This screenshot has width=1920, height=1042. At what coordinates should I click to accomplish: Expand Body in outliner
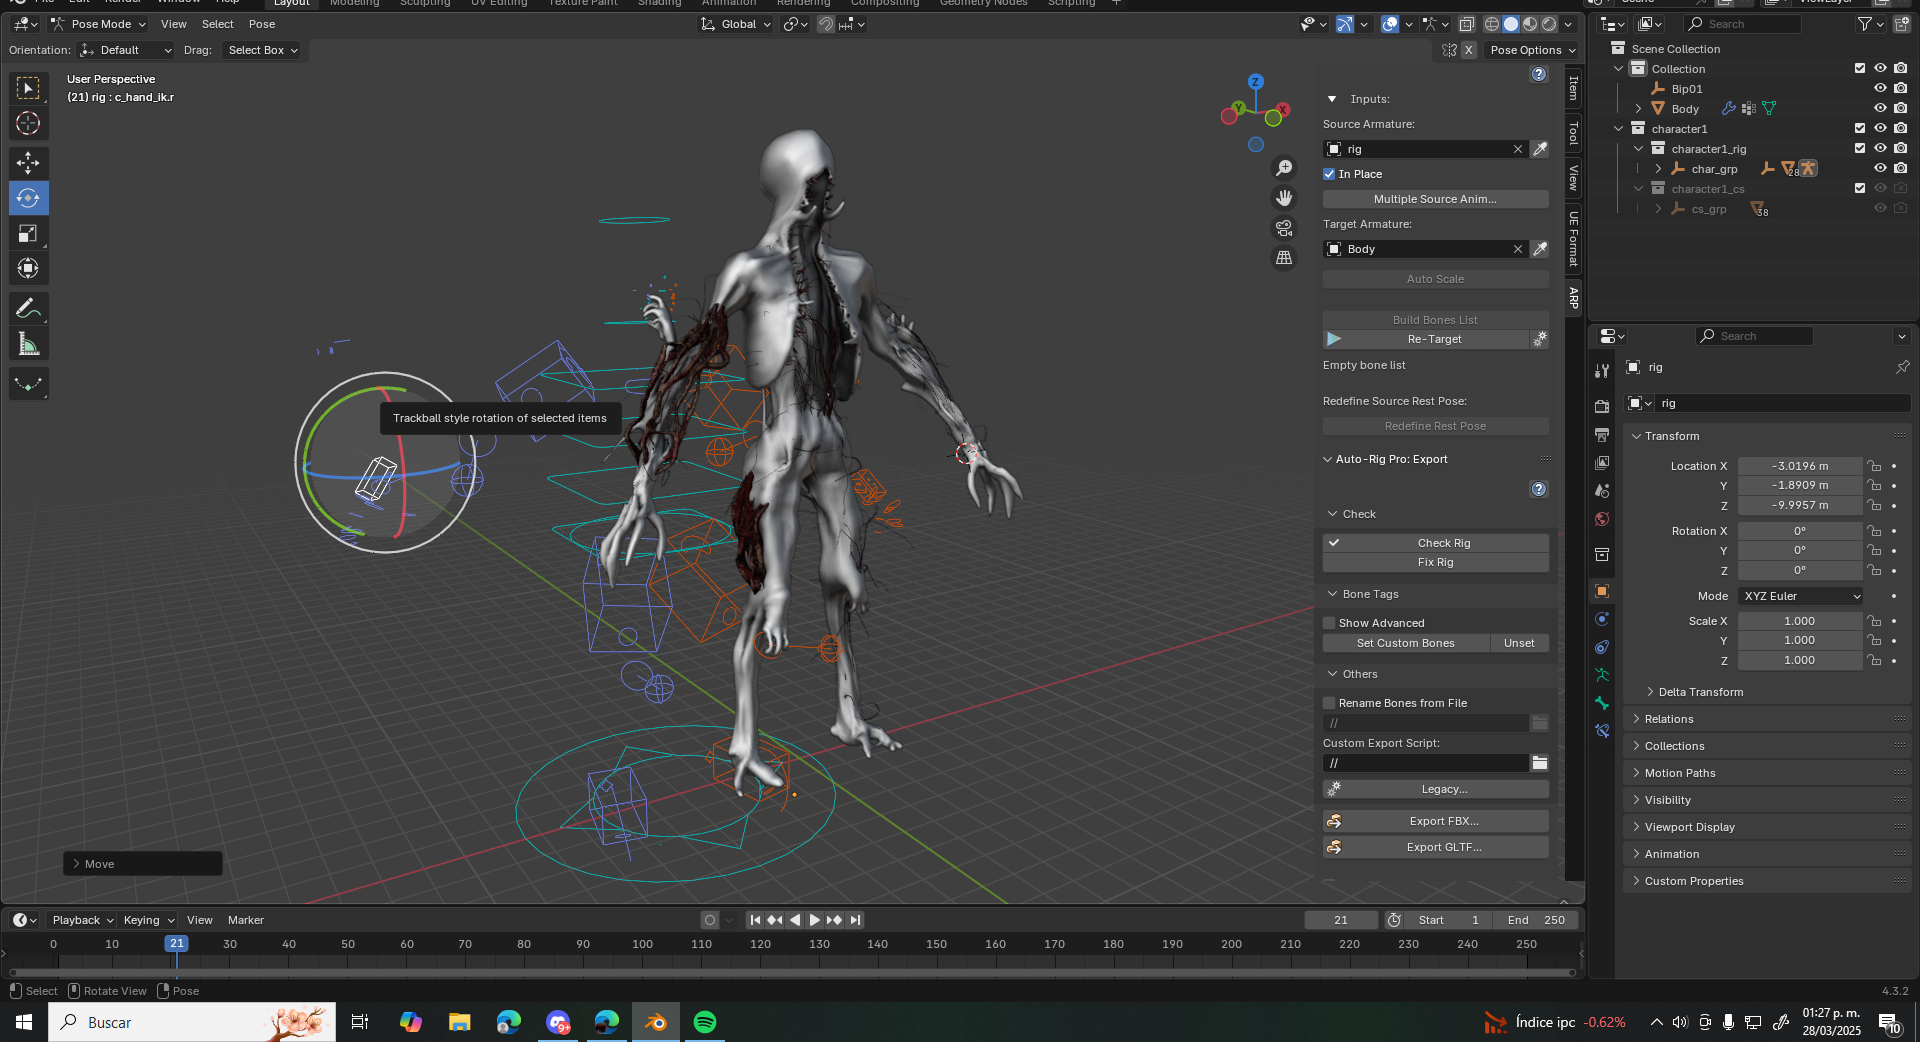(1638, 108)
